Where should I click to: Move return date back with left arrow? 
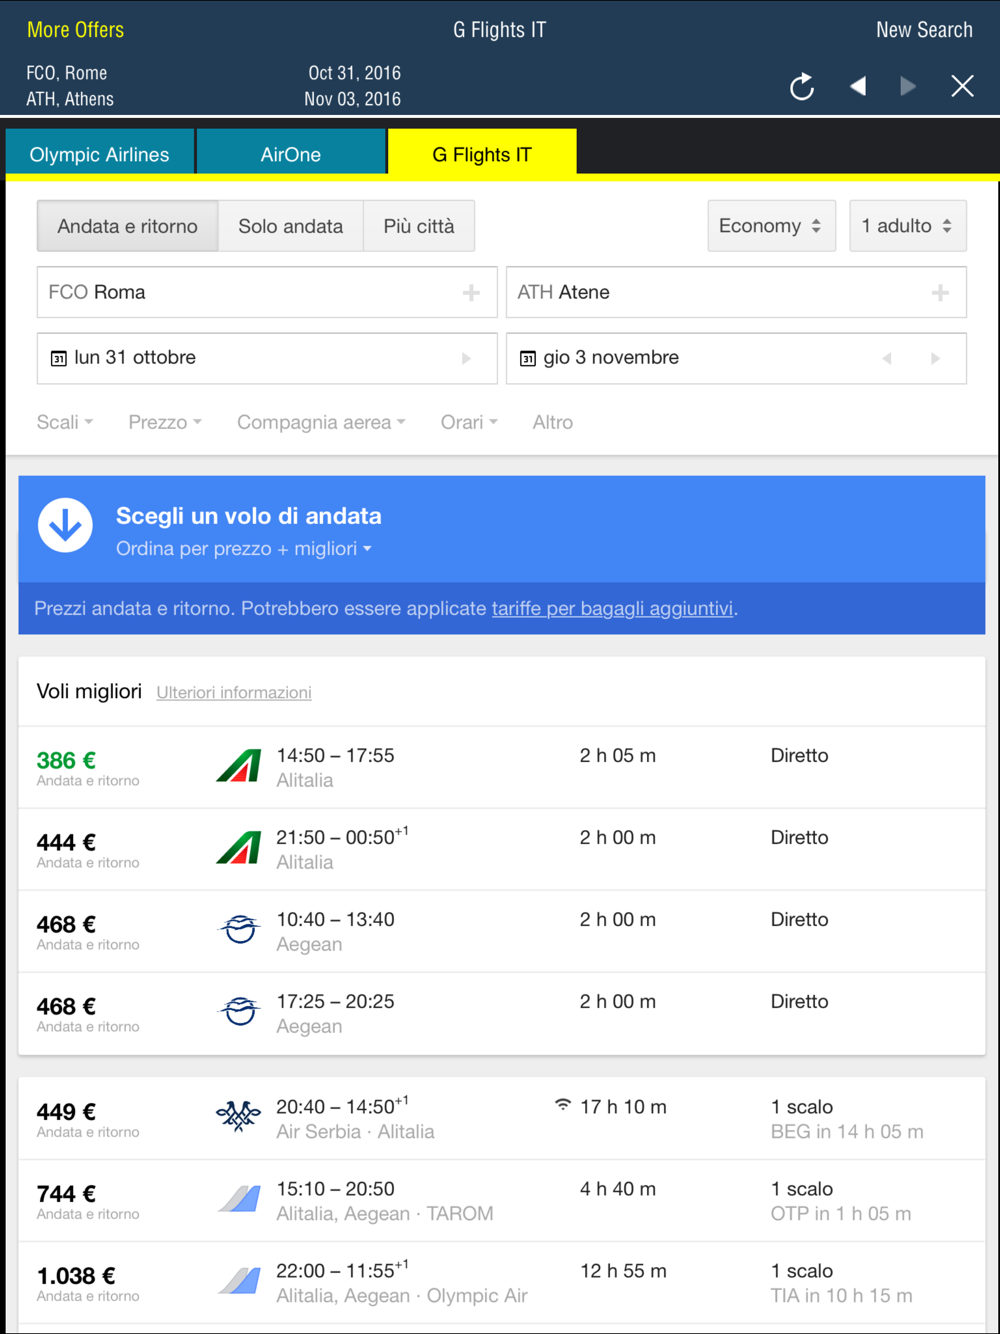pos(886,358)
